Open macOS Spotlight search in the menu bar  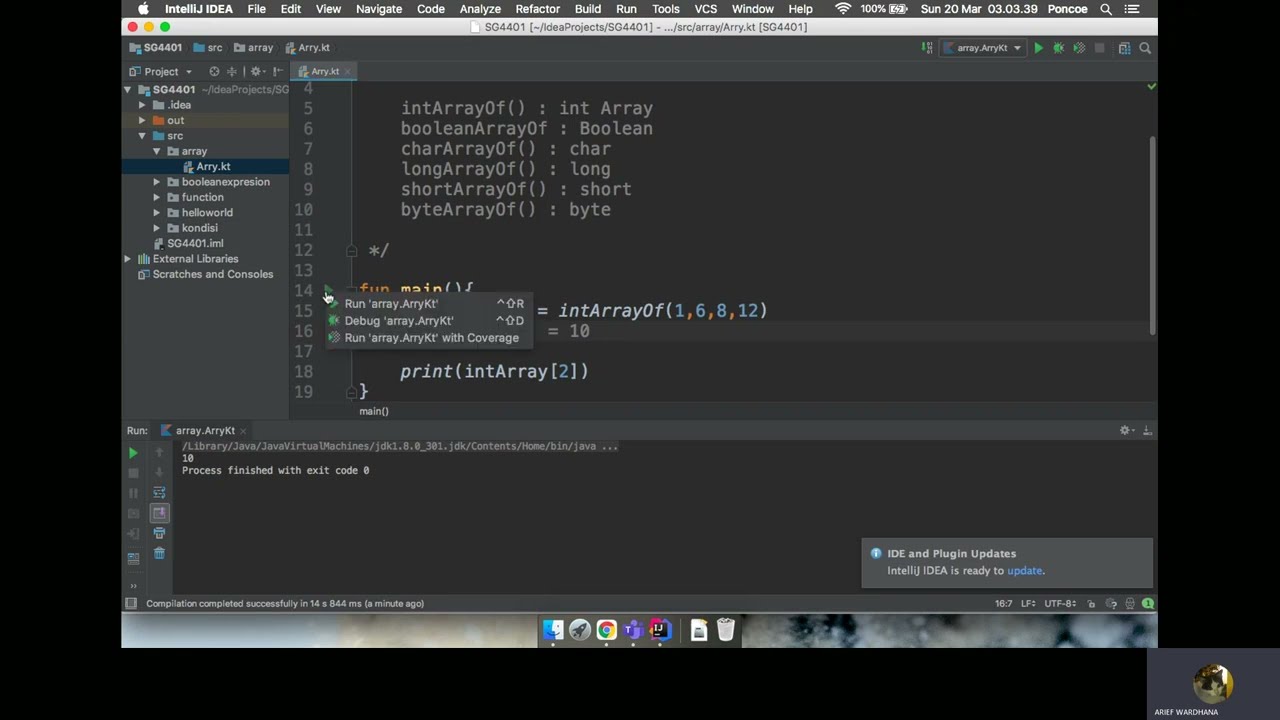click(x=1106, y=9)
